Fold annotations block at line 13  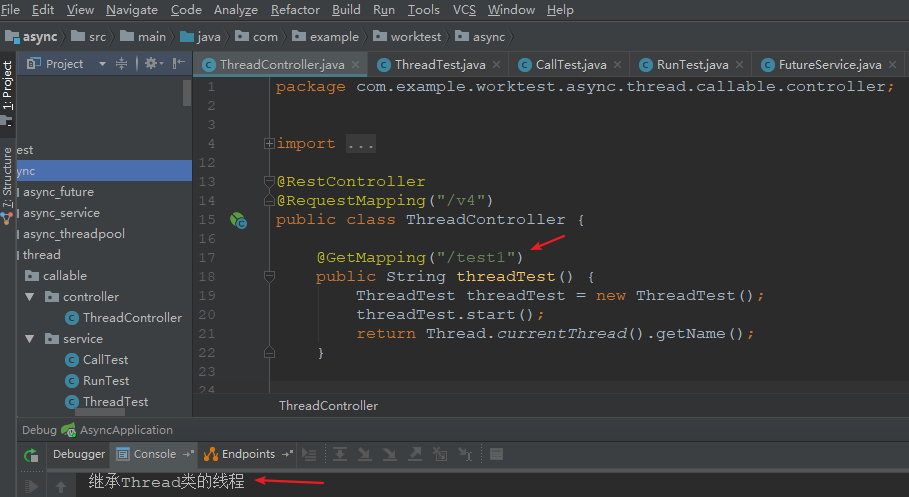coord(269,182)
